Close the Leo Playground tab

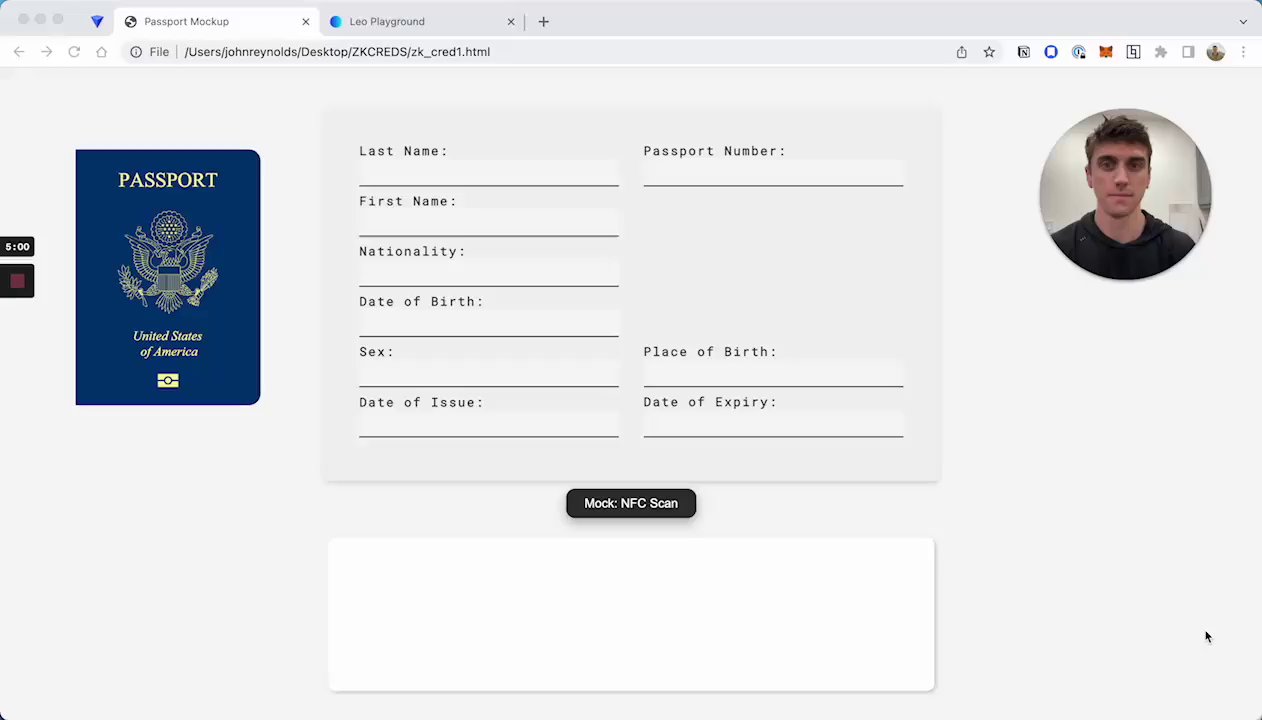511,21
